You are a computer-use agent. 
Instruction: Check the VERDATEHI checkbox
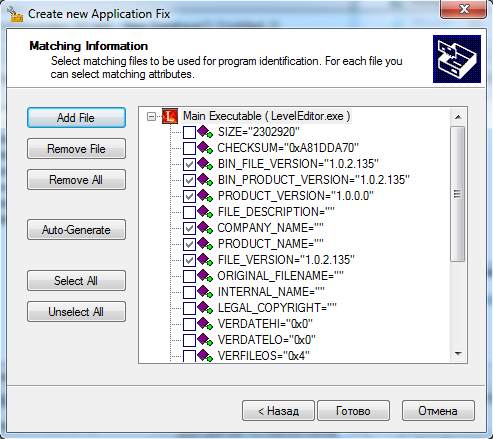189,324
